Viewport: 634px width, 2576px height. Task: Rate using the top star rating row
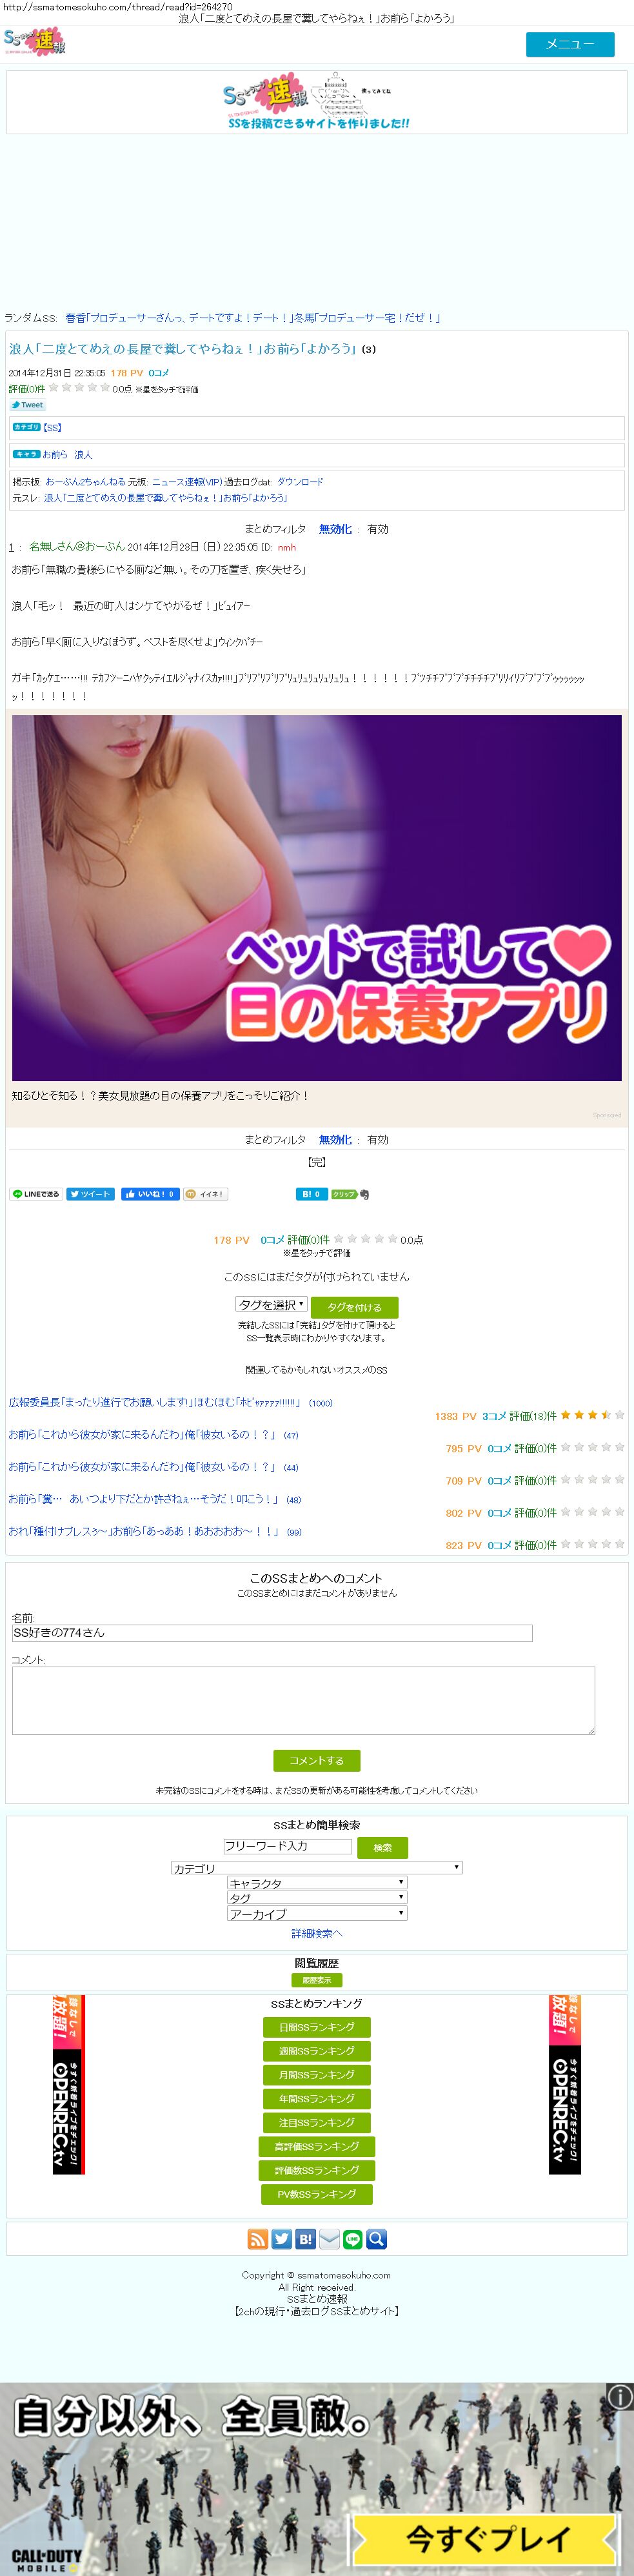[79, 387]
